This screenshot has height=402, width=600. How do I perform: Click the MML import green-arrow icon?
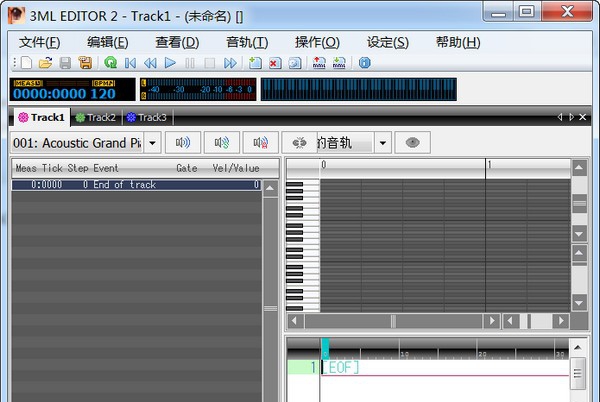(339, 63)
